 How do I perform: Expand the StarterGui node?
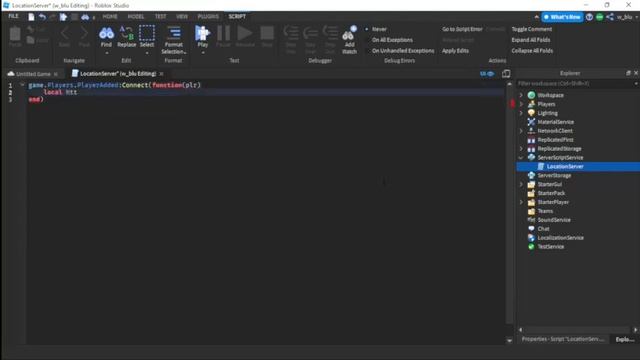click(521, 184)
